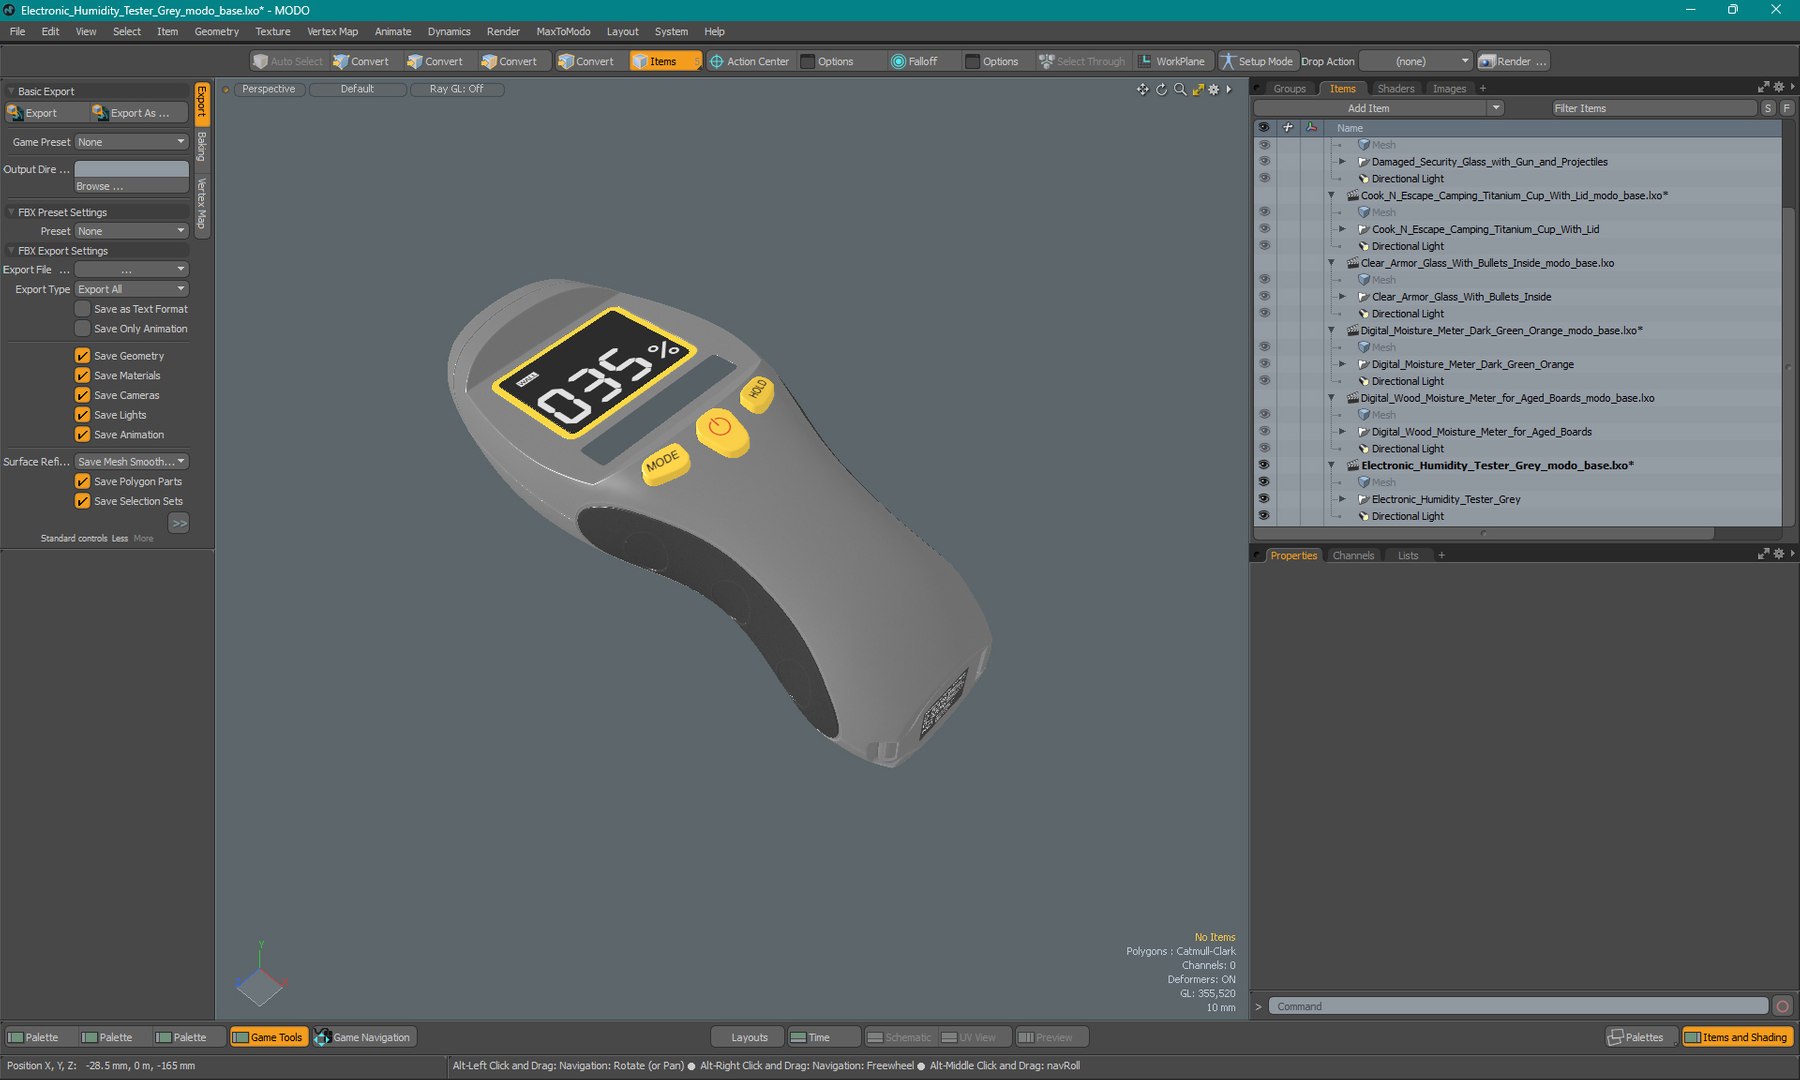Open the Time layout button

tap(824, 1037)
